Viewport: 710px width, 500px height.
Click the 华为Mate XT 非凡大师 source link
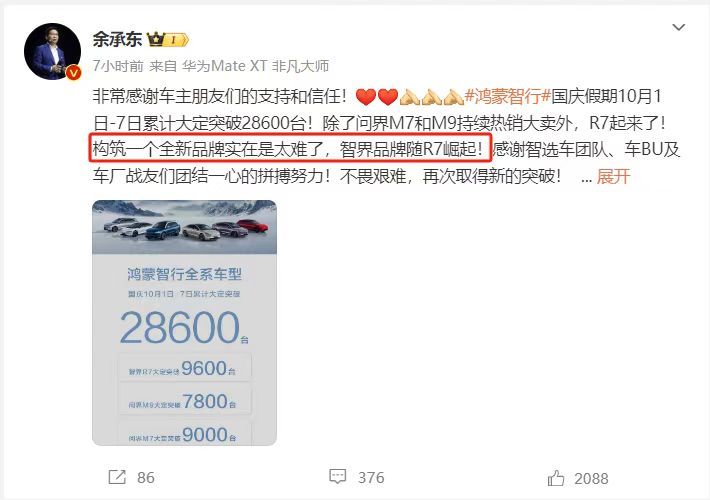[x=255, y=66]
